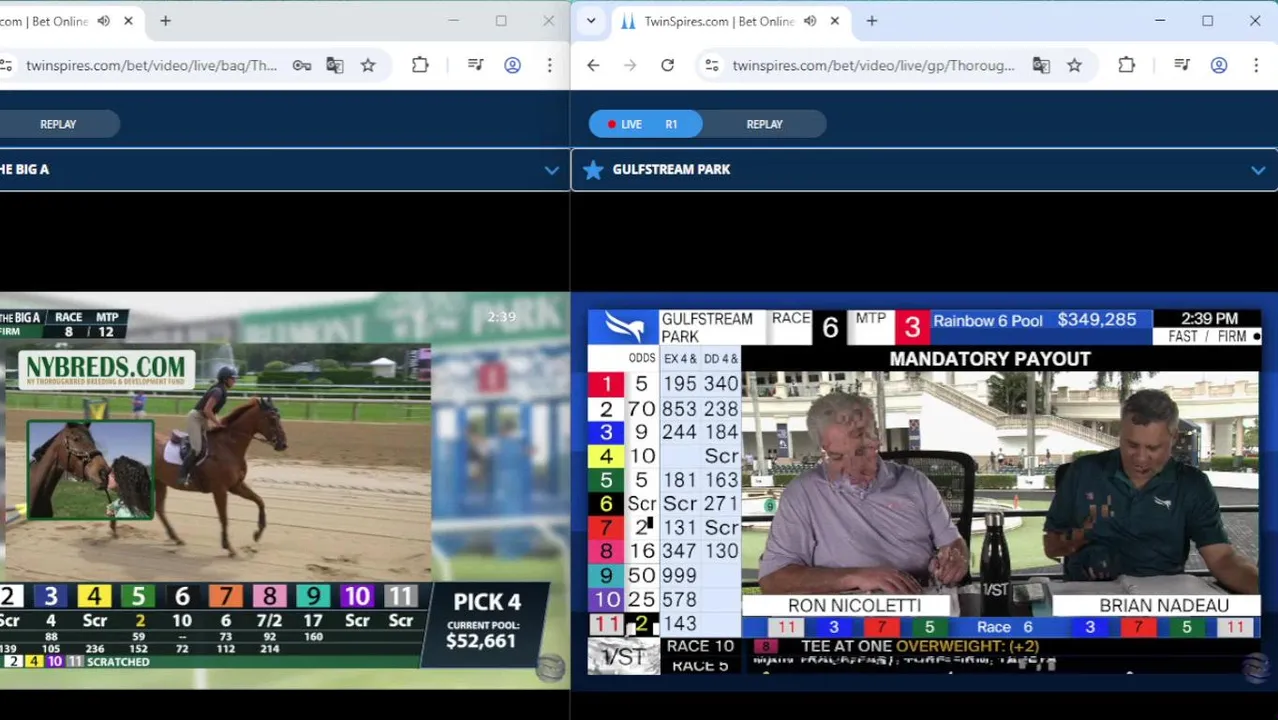Click MANDATORY PAYOUT text in video
The image size is (1278, 720).
coord(990,359)
